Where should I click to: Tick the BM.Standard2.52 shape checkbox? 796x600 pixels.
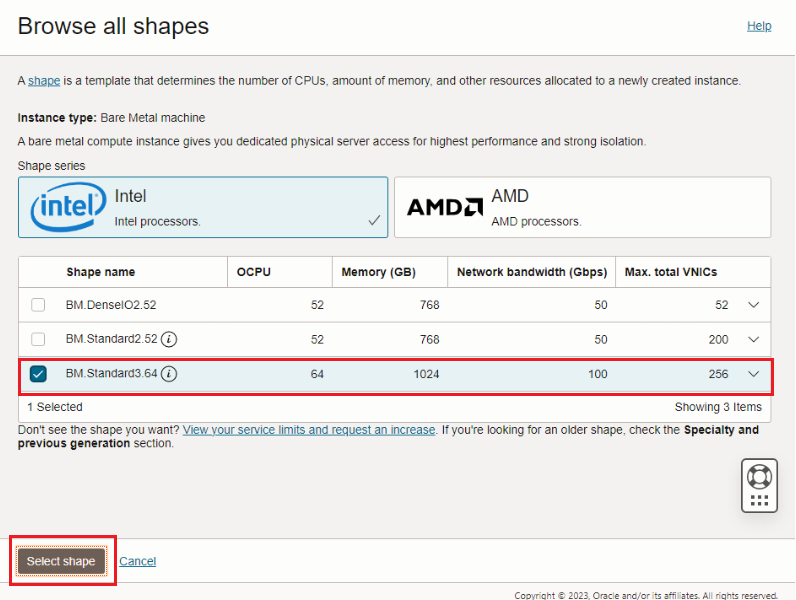pyautogui.click(x=38, y=339)
